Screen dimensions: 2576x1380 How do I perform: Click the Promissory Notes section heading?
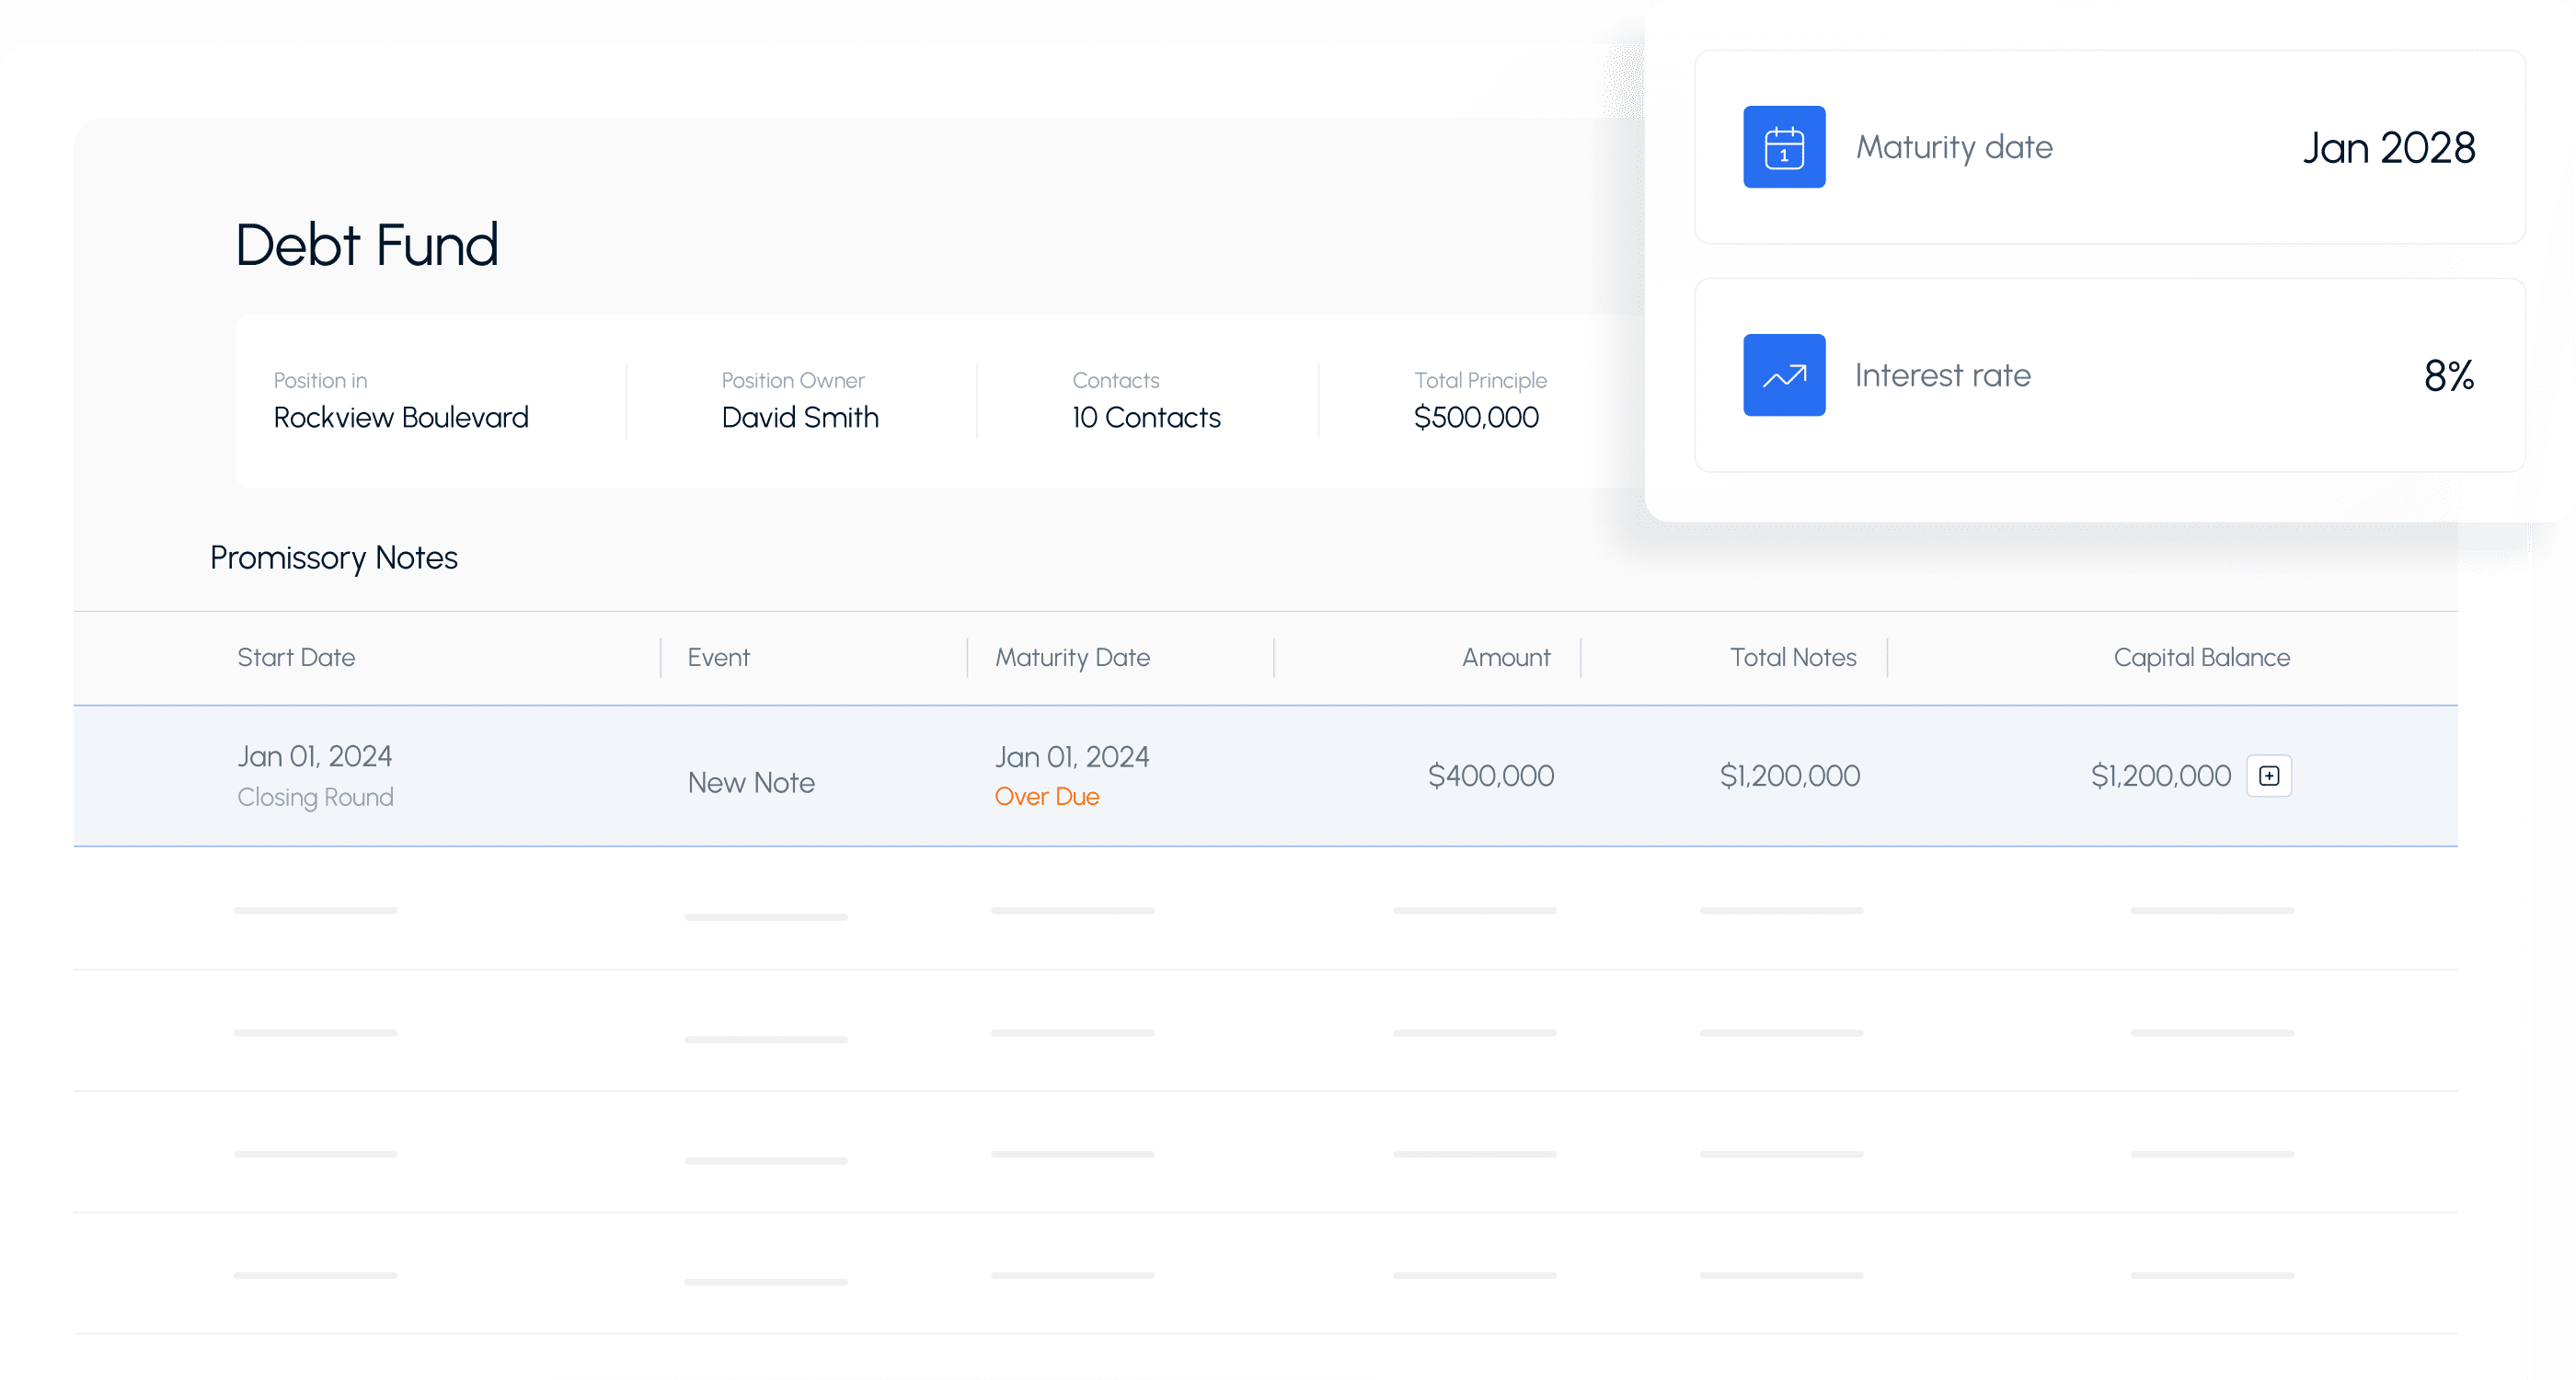tap(334, 558)
